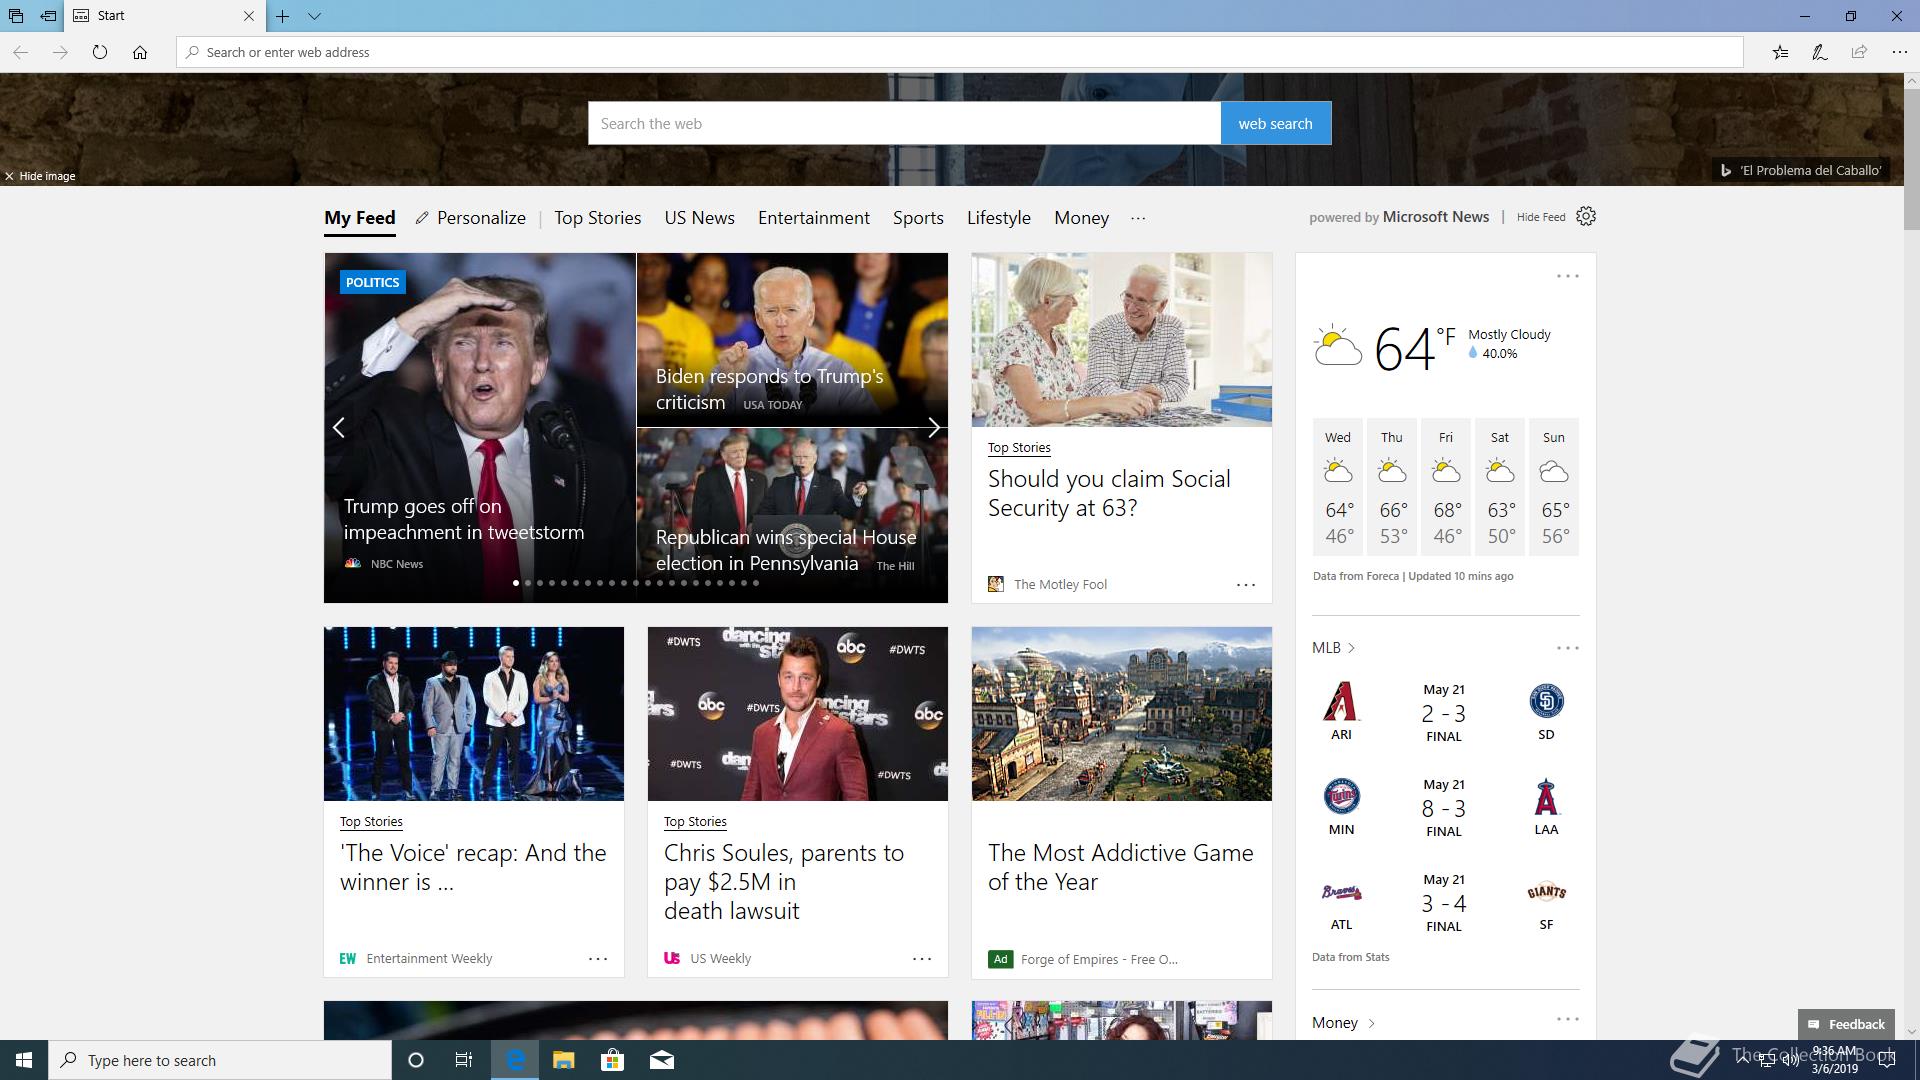This screenshot has width=1920, height=1080.
Task: Show tab previews chevron
Action: 314,16
